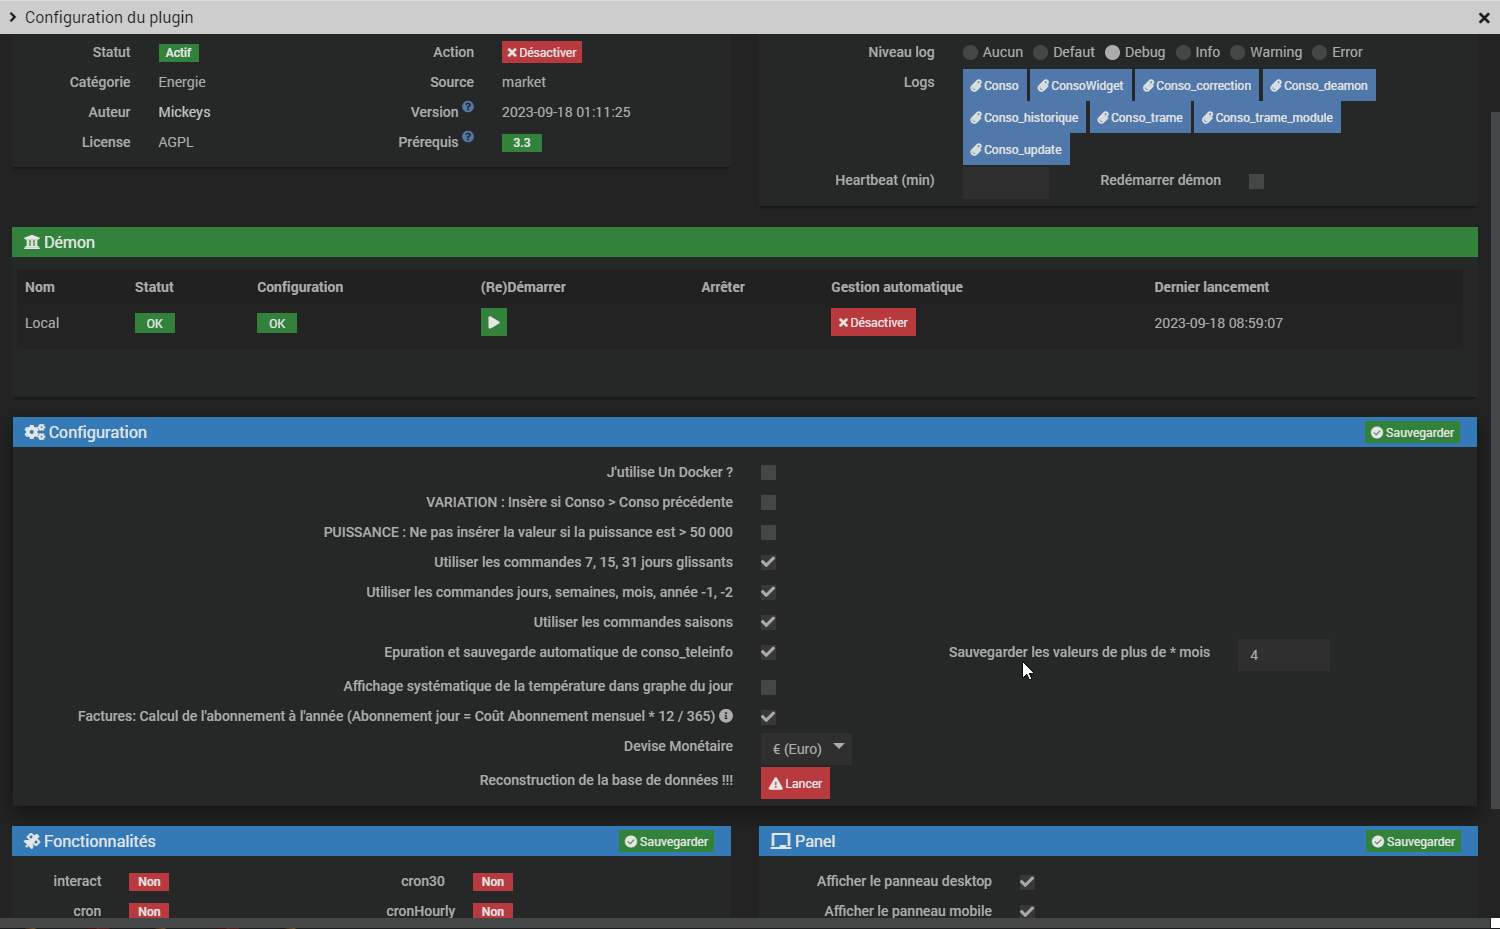Click the Prérequis help question icon

point(468,137)
